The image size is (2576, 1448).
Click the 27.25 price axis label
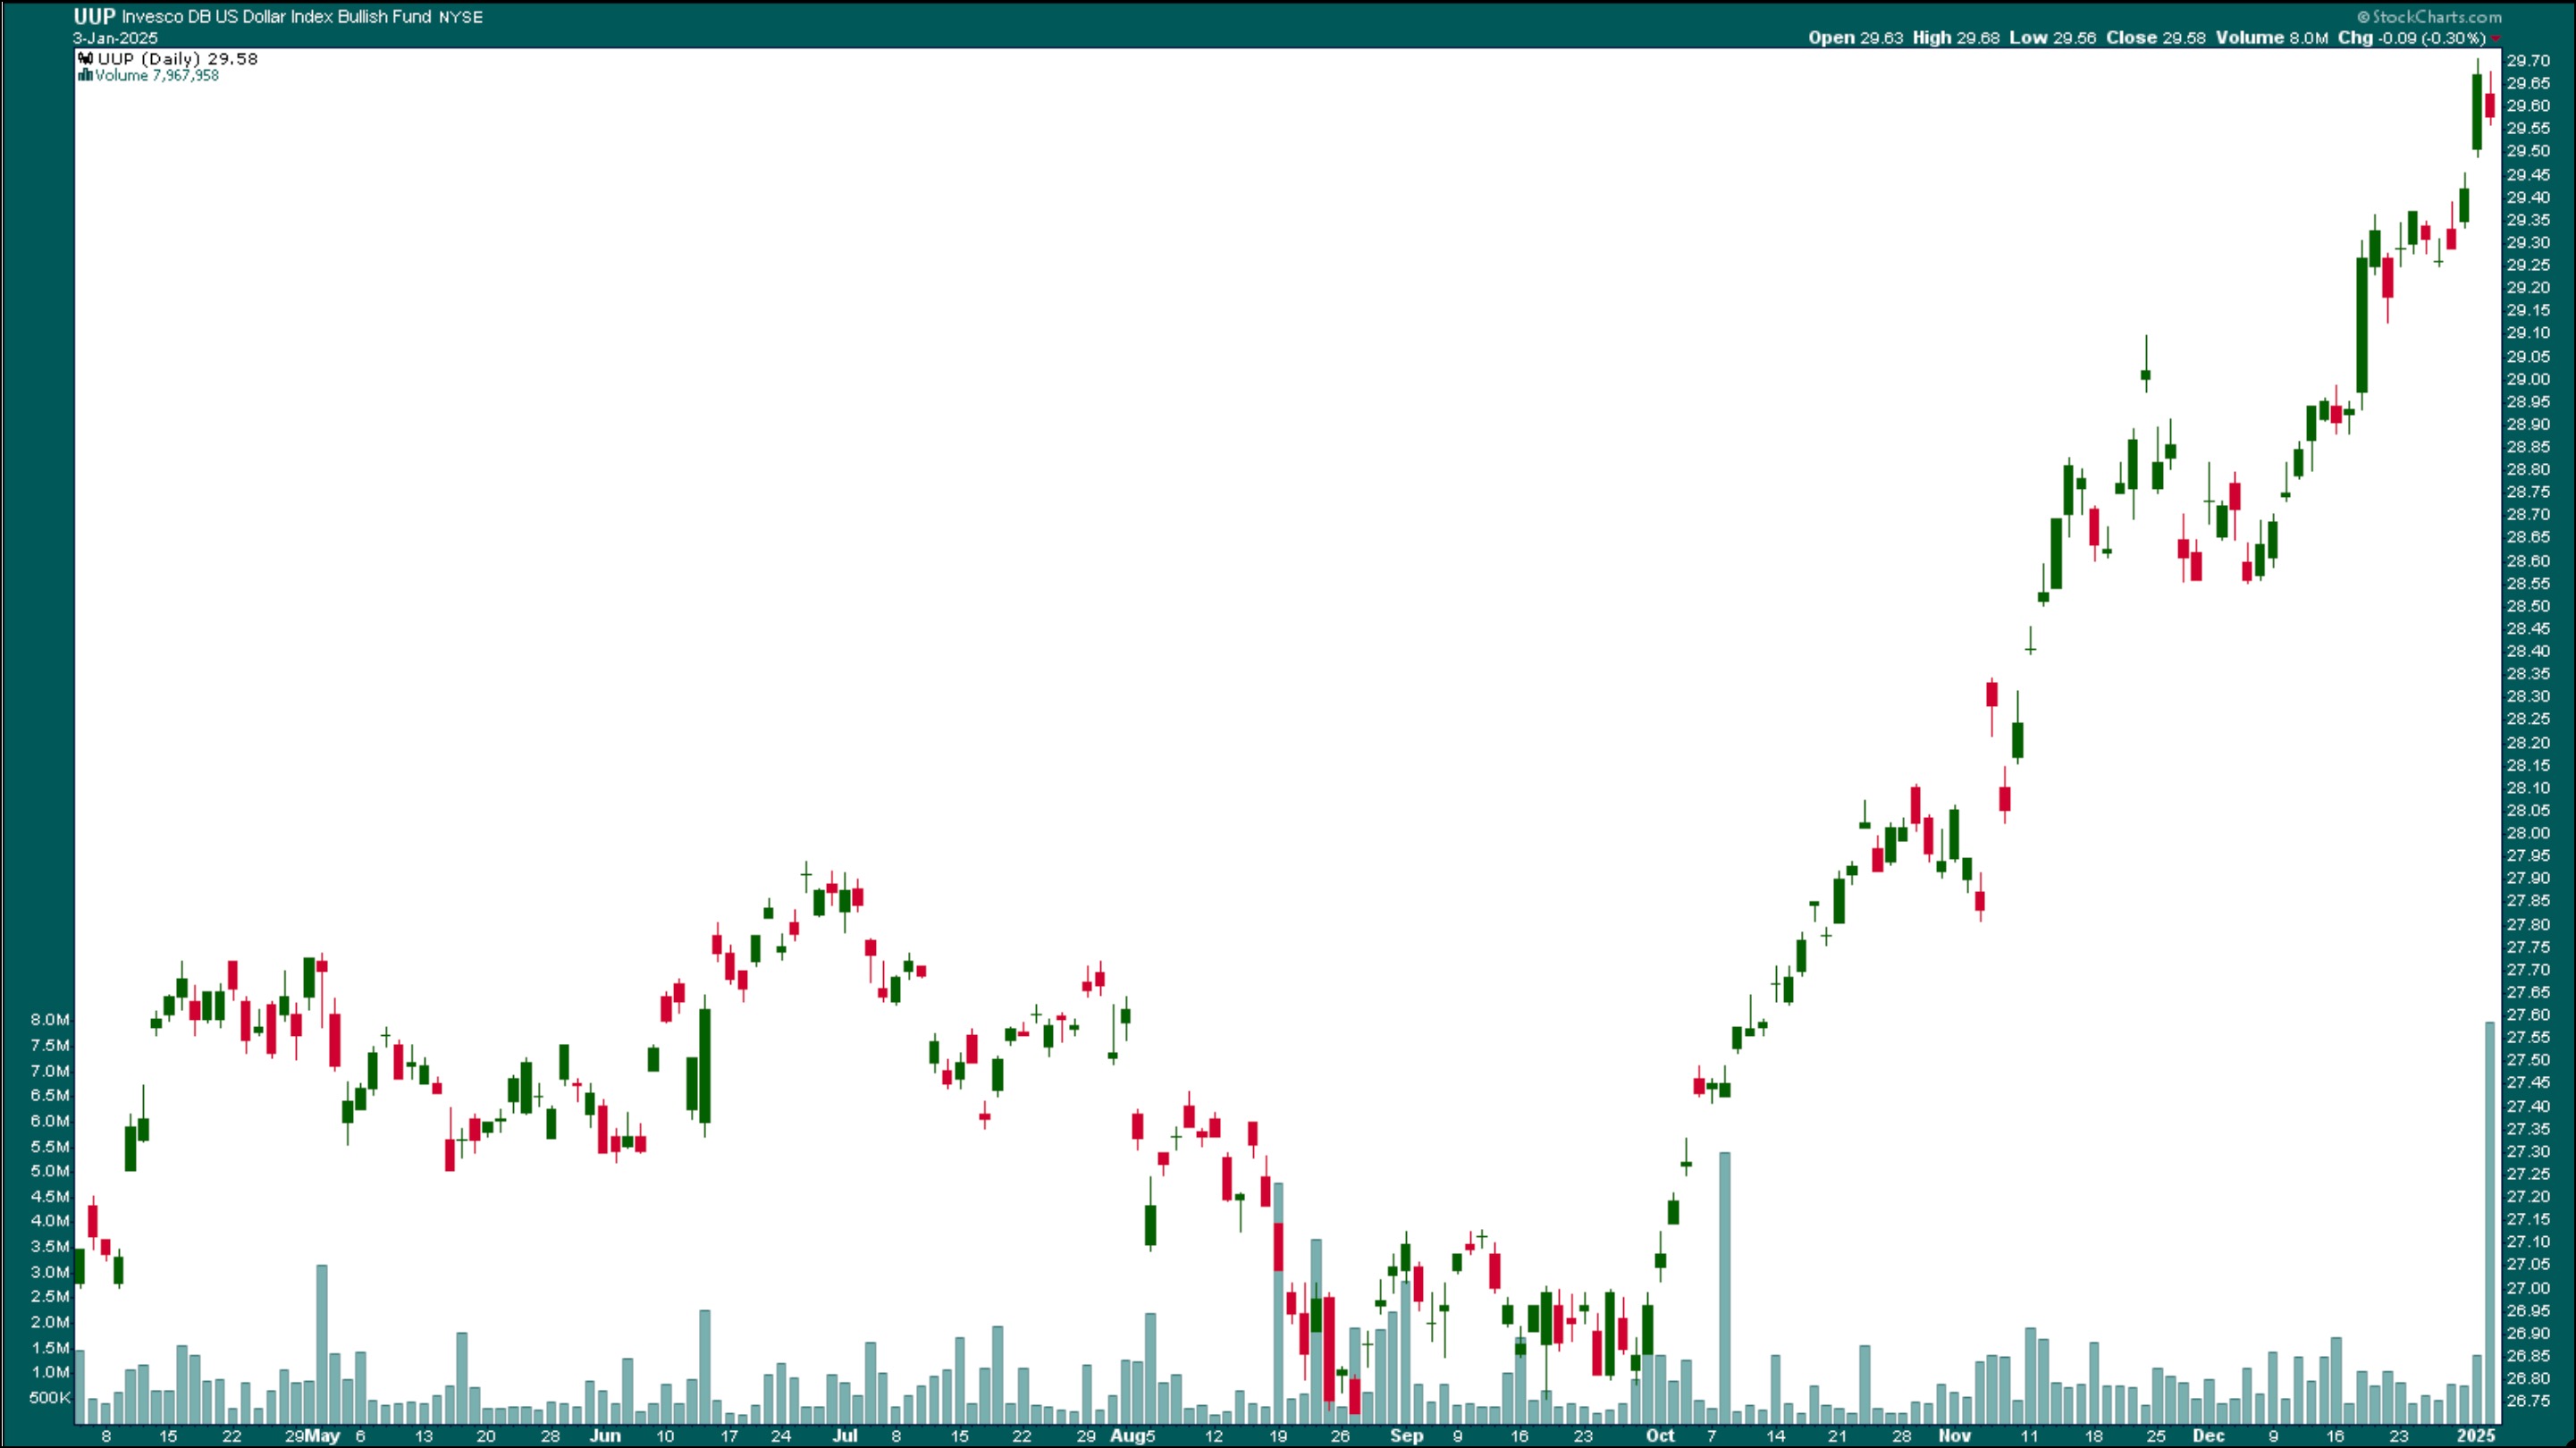[2527, 1174]
